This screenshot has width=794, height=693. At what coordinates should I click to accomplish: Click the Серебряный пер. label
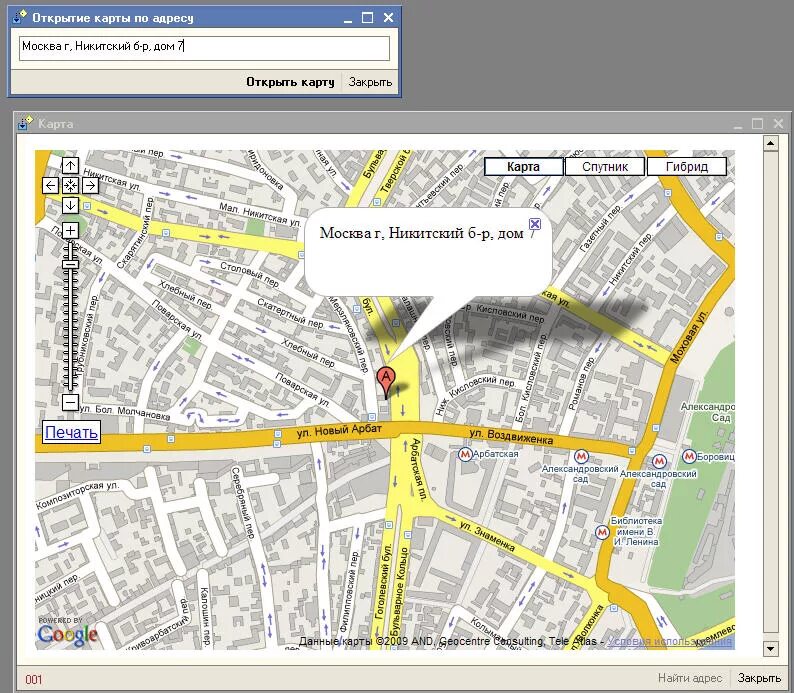(243, 503)
